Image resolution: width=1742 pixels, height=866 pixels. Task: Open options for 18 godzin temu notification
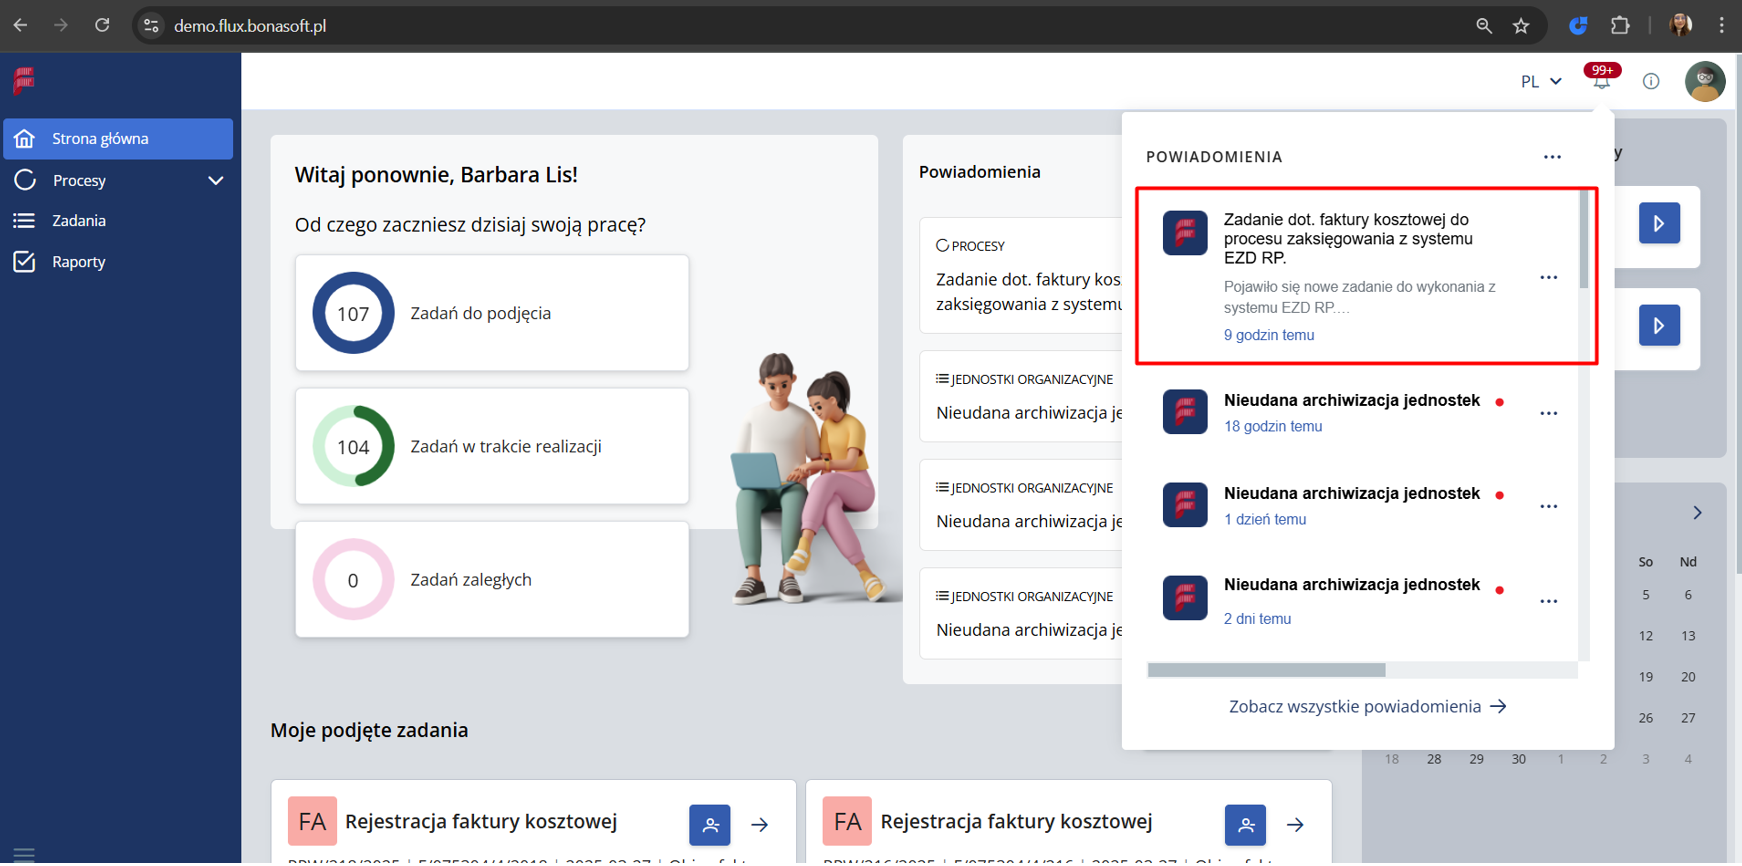tap(1548, 414)
